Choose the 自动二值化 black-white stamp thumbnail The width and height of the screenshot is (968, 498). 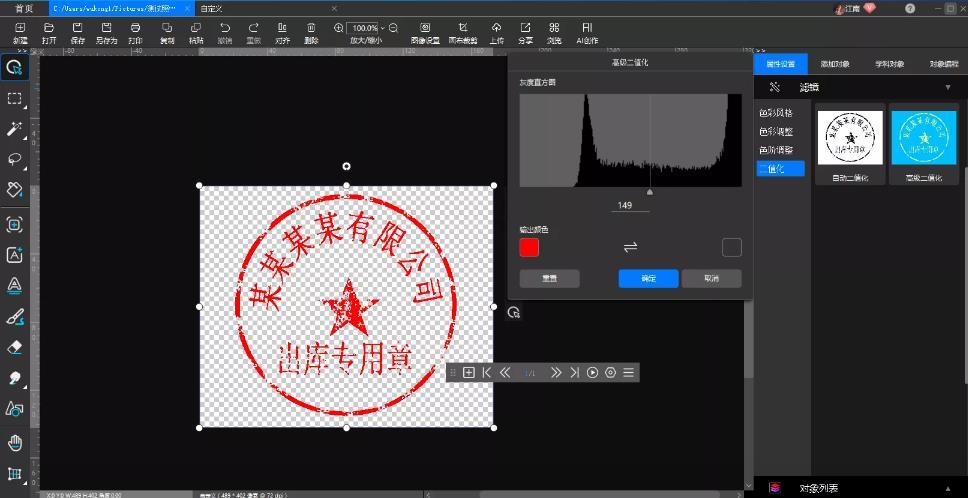click(x=850, y=138)
